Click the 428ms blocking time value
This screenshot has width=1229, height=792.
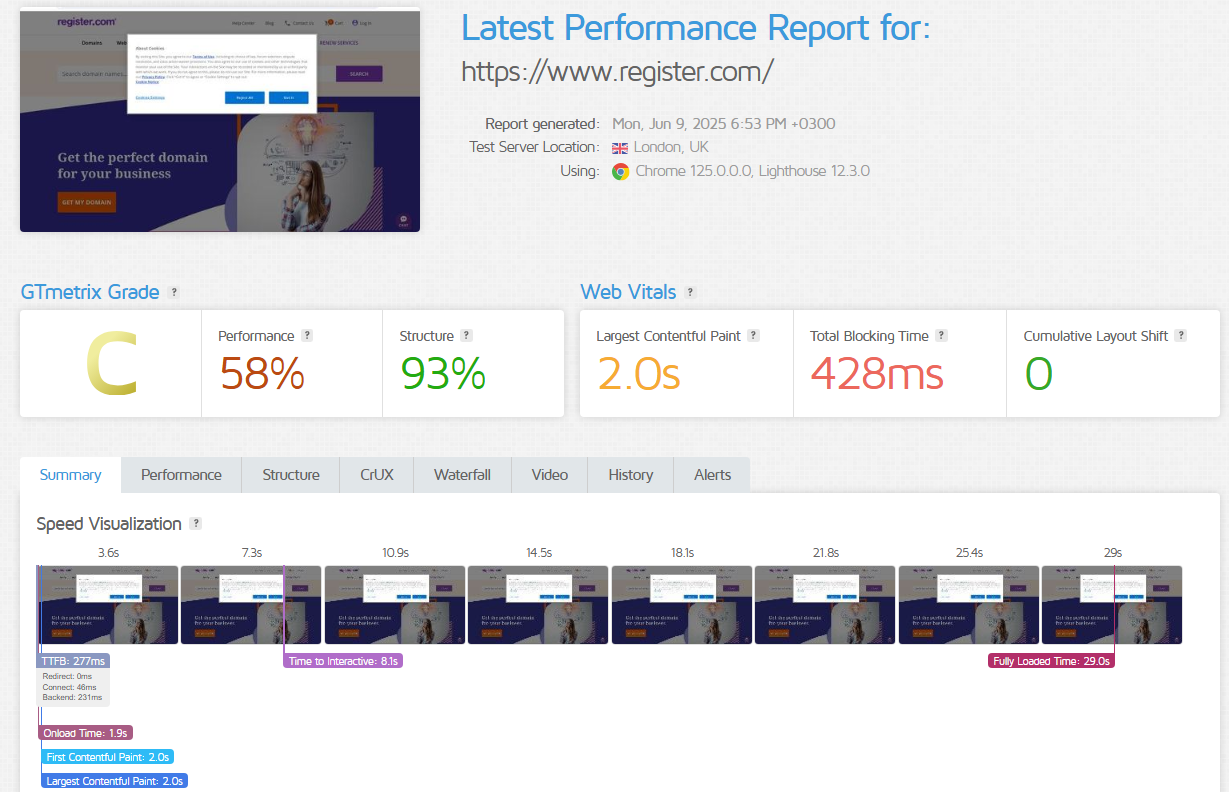pos(877,374)
